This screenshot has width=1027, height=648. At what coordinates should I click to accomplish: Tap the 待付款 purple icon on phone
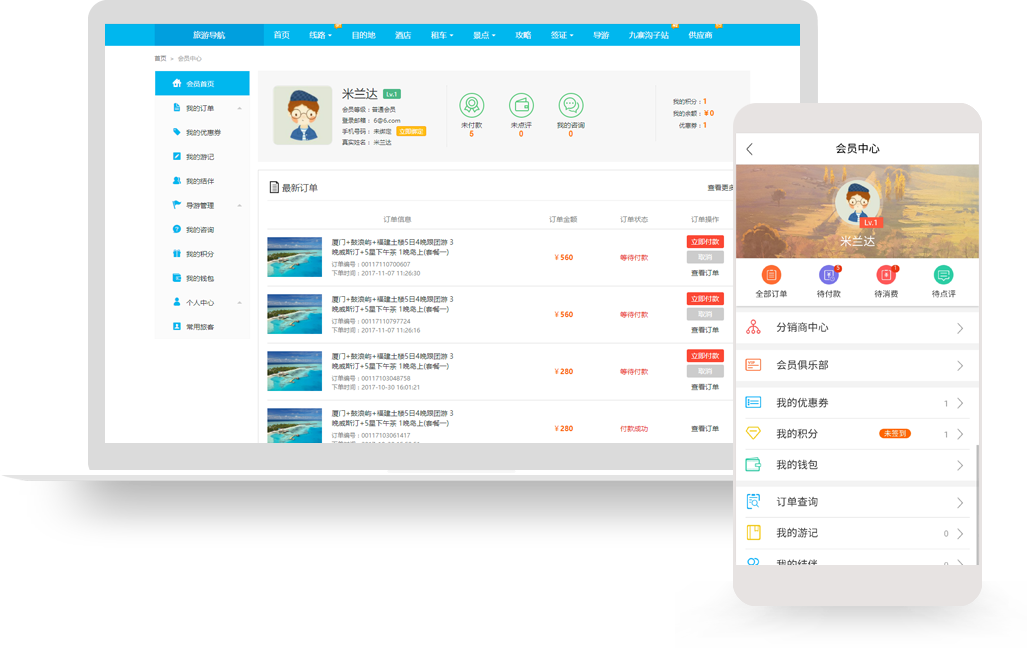click(828, 275)
